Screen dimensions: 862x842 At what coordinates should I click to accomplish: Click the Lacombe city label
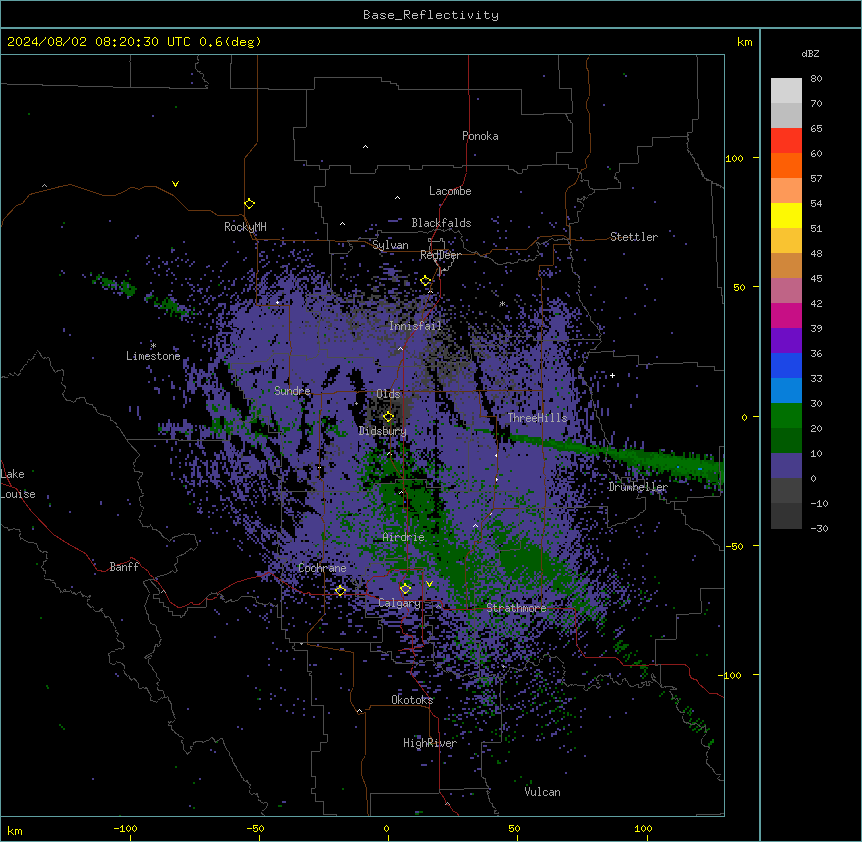(450, 191)
